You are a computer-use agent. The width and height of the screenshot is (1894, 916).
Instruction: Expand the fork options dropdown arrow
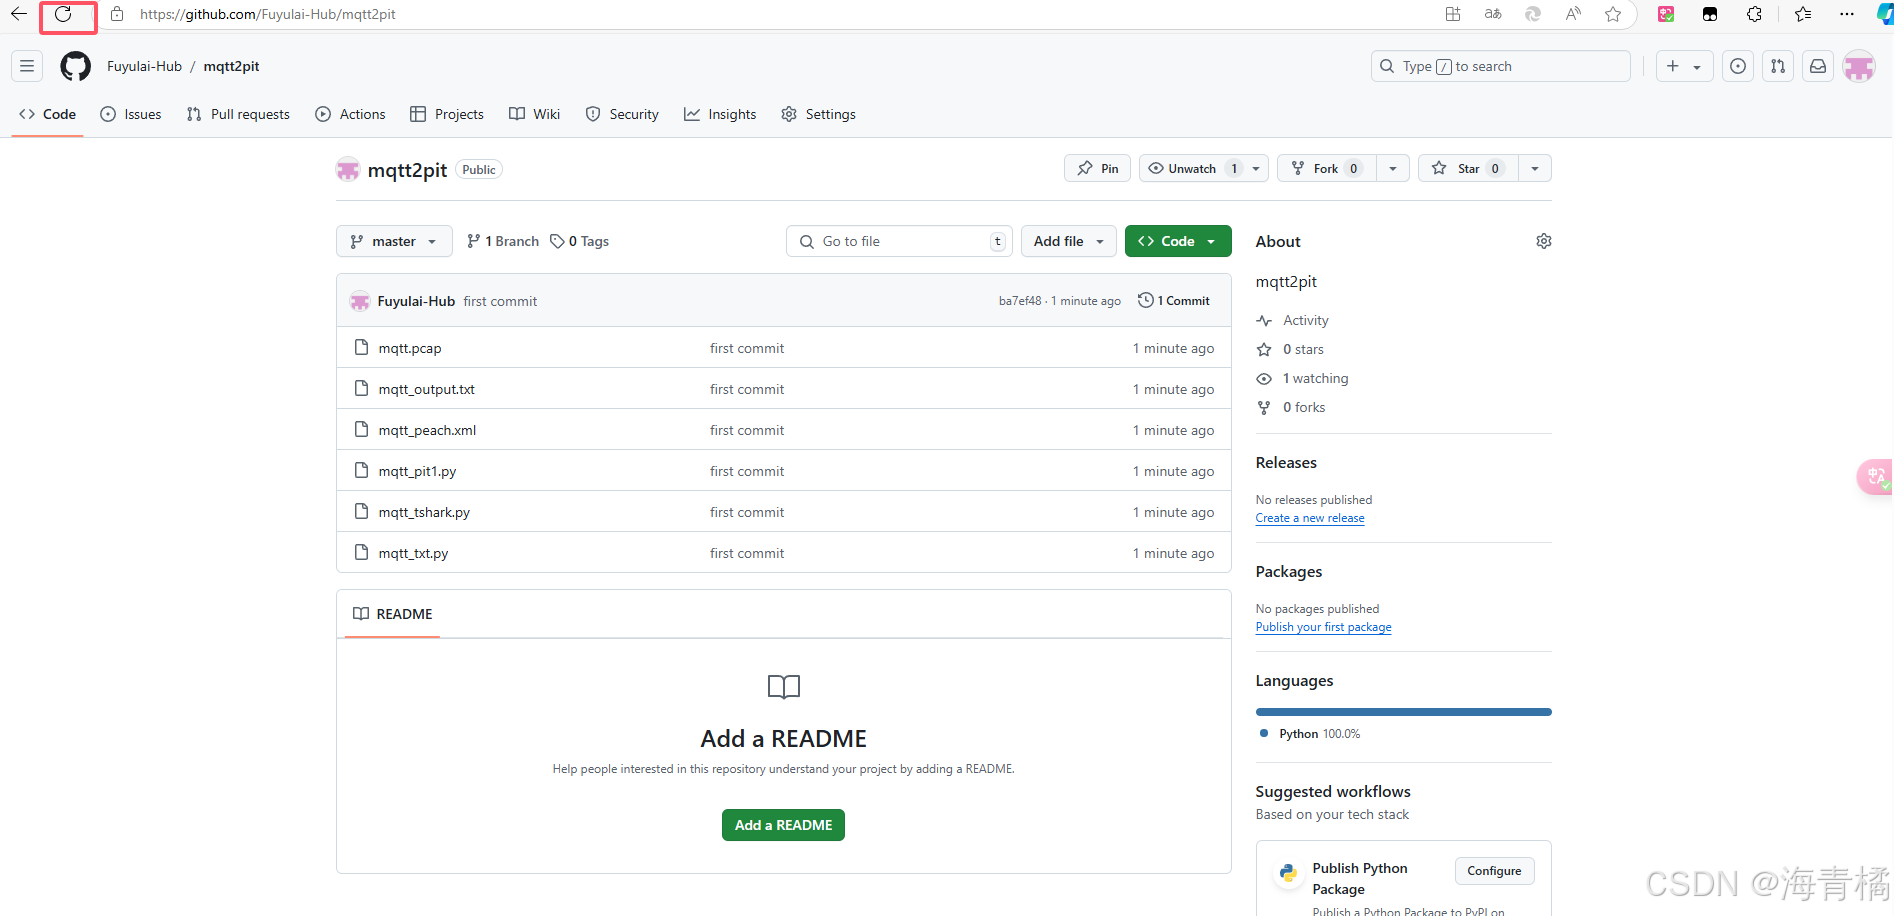coord(1393,168)
